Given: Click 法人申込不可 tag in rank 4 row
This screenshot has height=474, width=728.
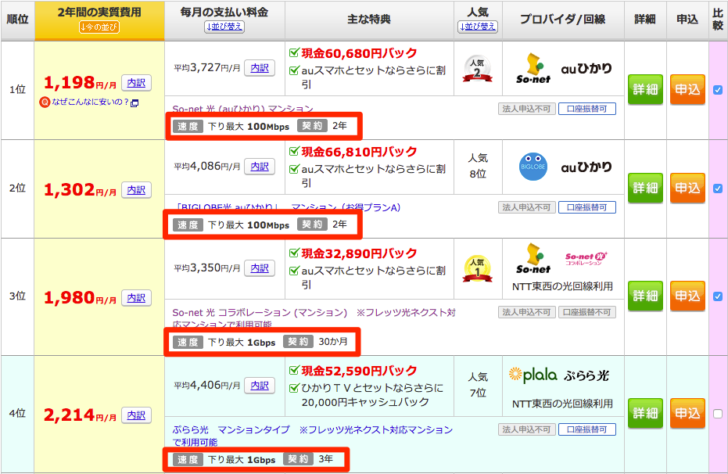Looking at the screenshot, I should pyautogui.click(x=526, y=429).
